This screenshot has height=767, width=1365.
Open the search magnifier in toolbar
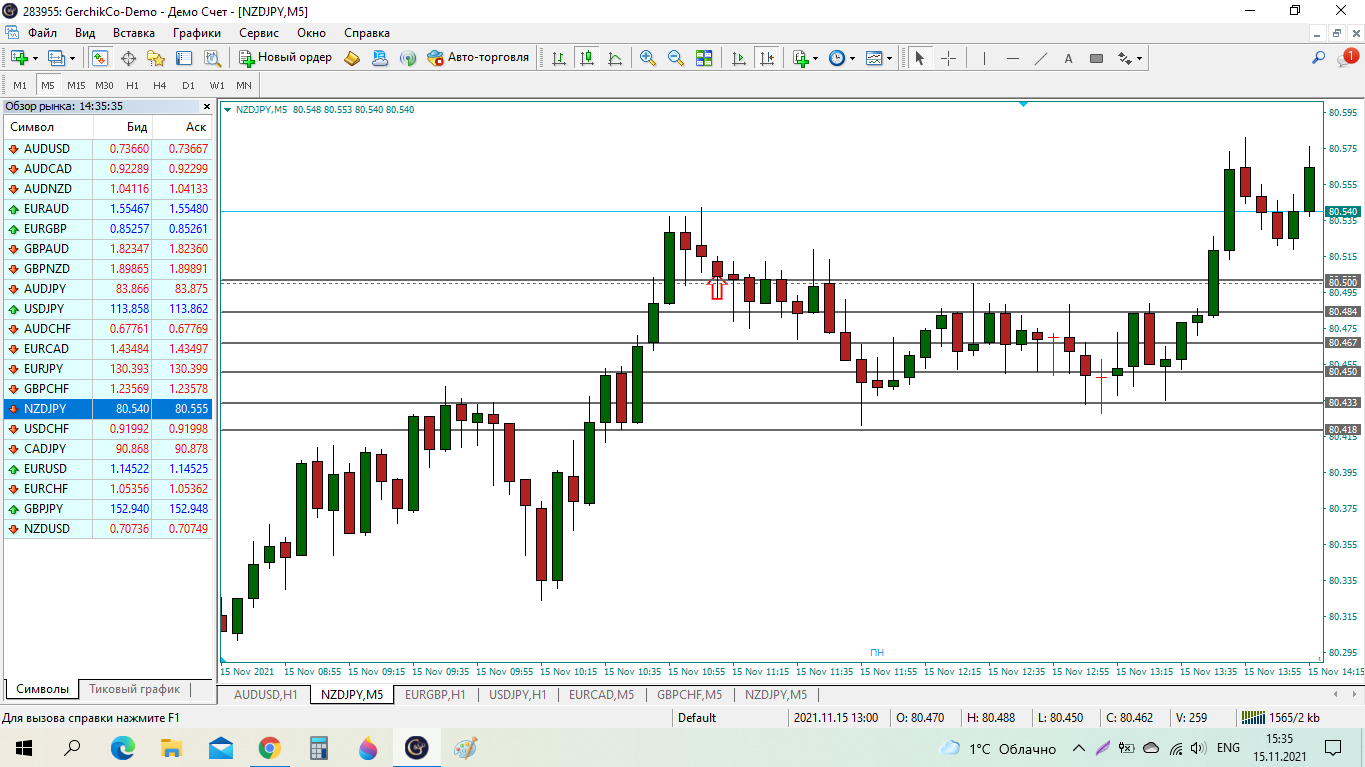point(1318,58)
